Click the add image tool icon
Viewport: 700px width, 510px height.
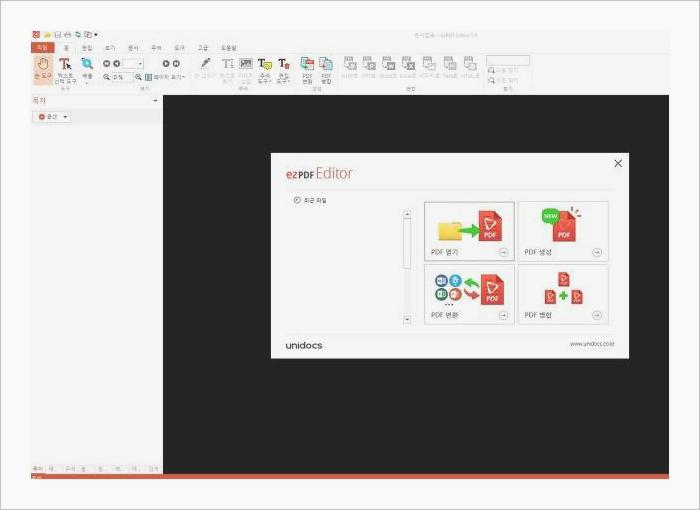[x=246, y=63]
